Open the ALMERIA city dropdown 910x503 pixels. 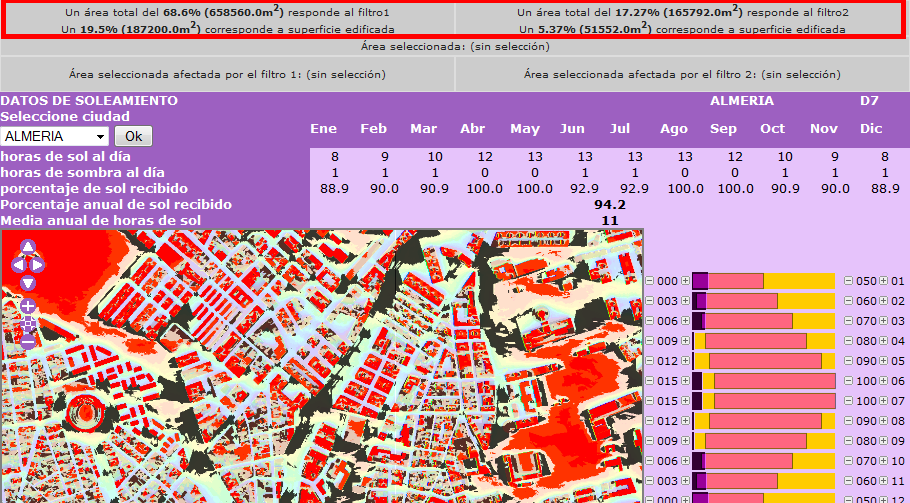[x=55, y=136]
